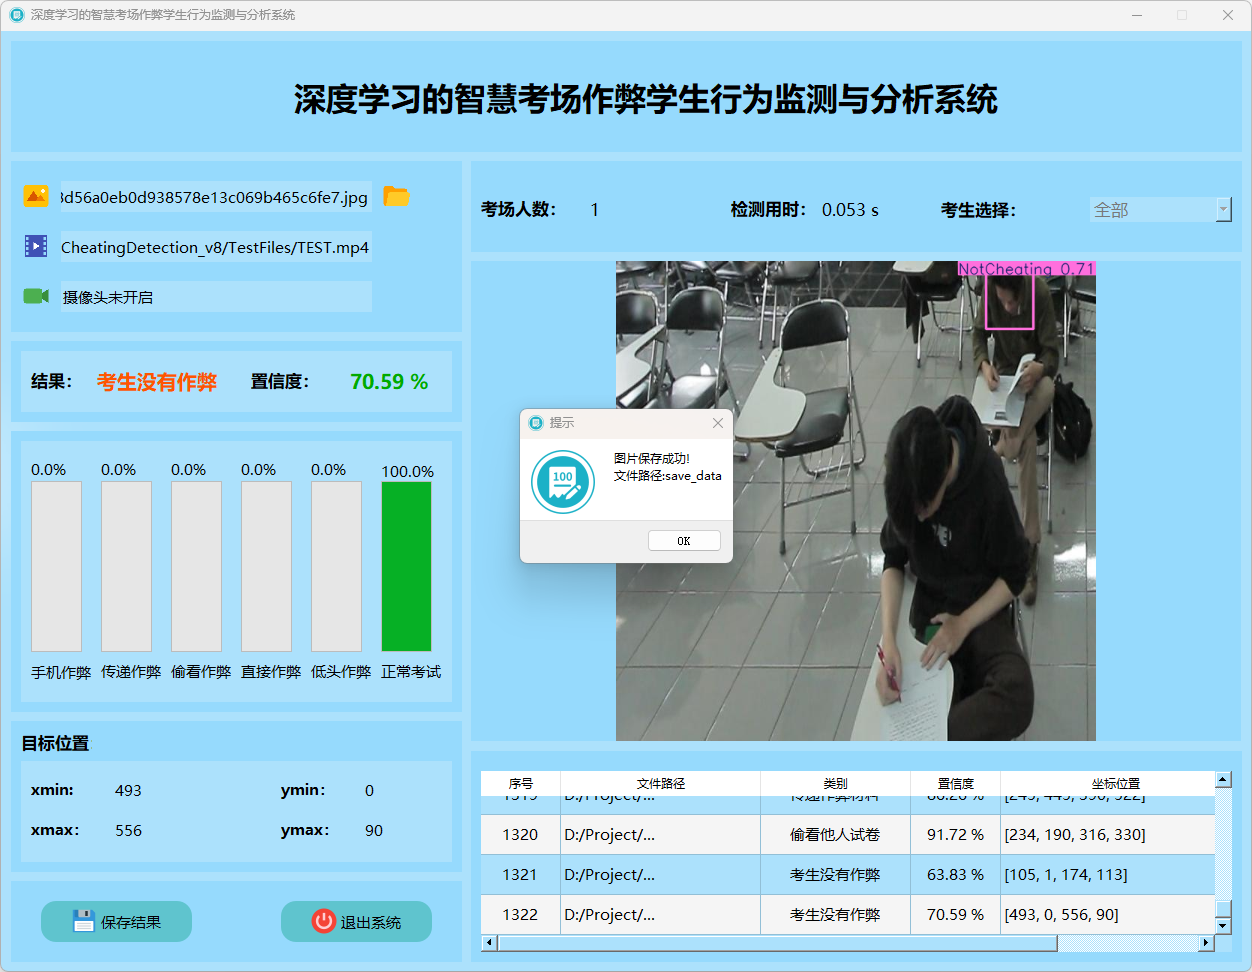1252x972 pixels.
Task: Select the 偷看他人试卷 row 1320
Action: [x=835, y=834]
